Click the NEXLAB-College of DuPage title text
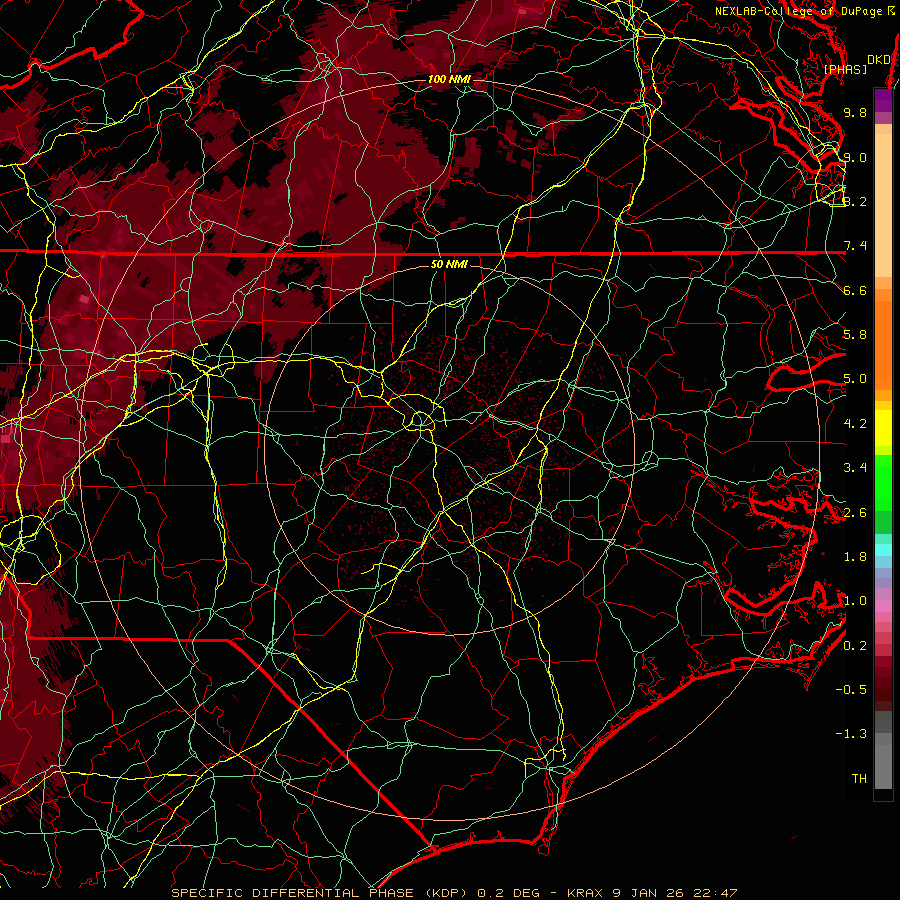This screenshot has width=900, height=900. tap(798, 11)
